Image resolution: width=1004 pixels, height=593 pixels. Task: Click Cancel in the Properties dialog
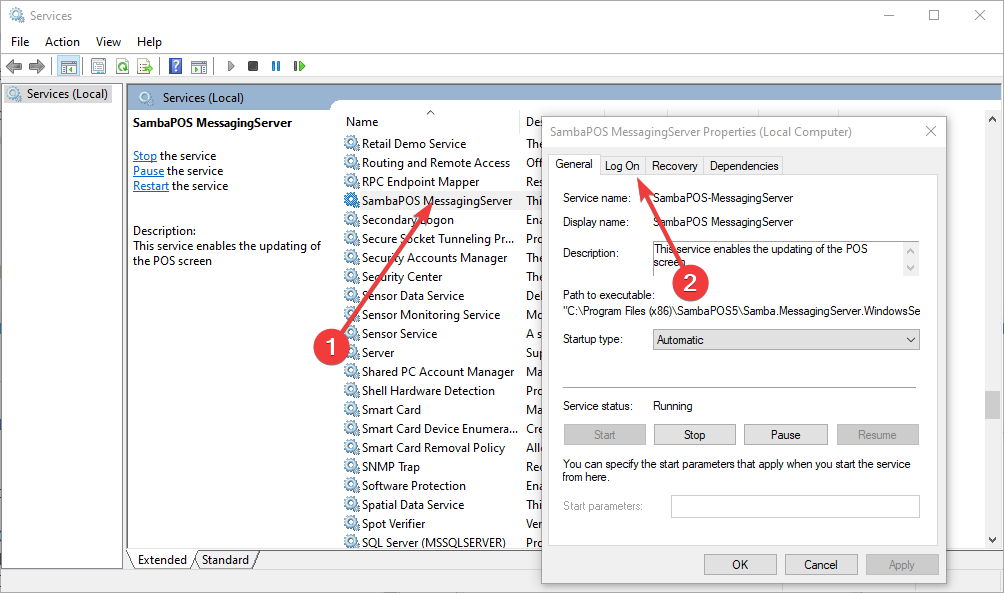[x=821, y=565]
